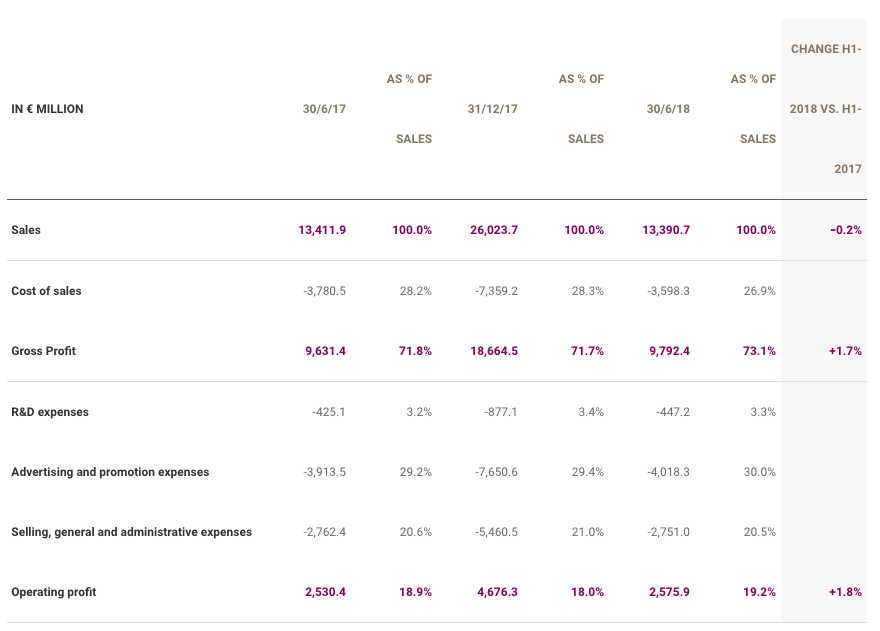Viewport: 880px width, 631px height.
Task: Click the -0.2% sales change value
Action: 846,230
